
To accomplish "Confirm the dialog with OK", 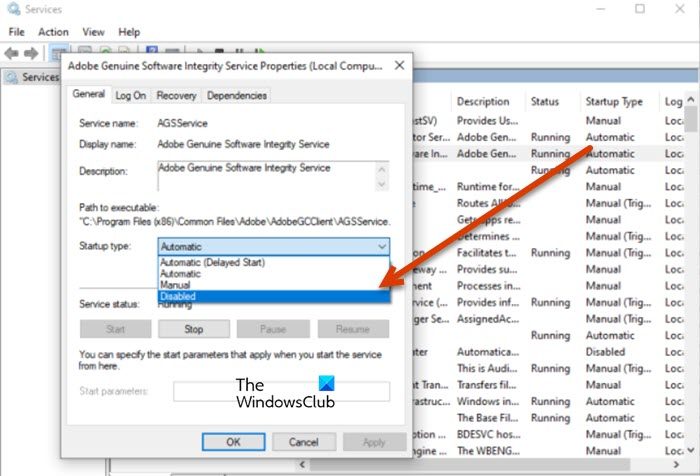I will (x=233, y=442).
